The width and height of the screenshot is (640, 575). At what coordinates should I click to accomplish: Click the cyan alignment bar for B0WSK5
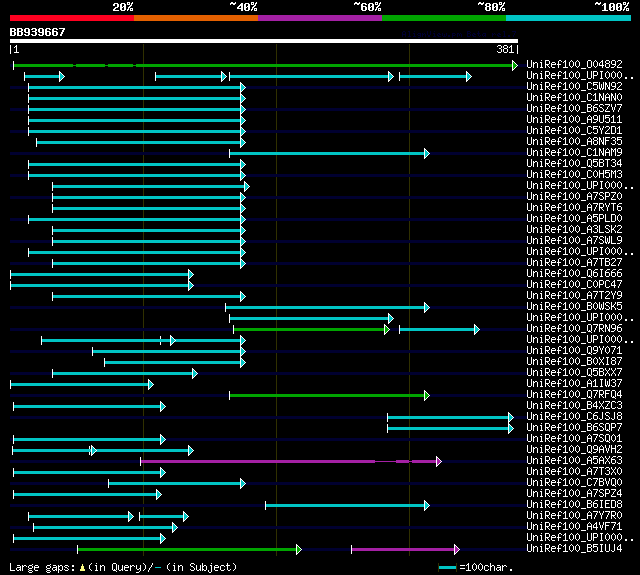[x=327, y=307]
